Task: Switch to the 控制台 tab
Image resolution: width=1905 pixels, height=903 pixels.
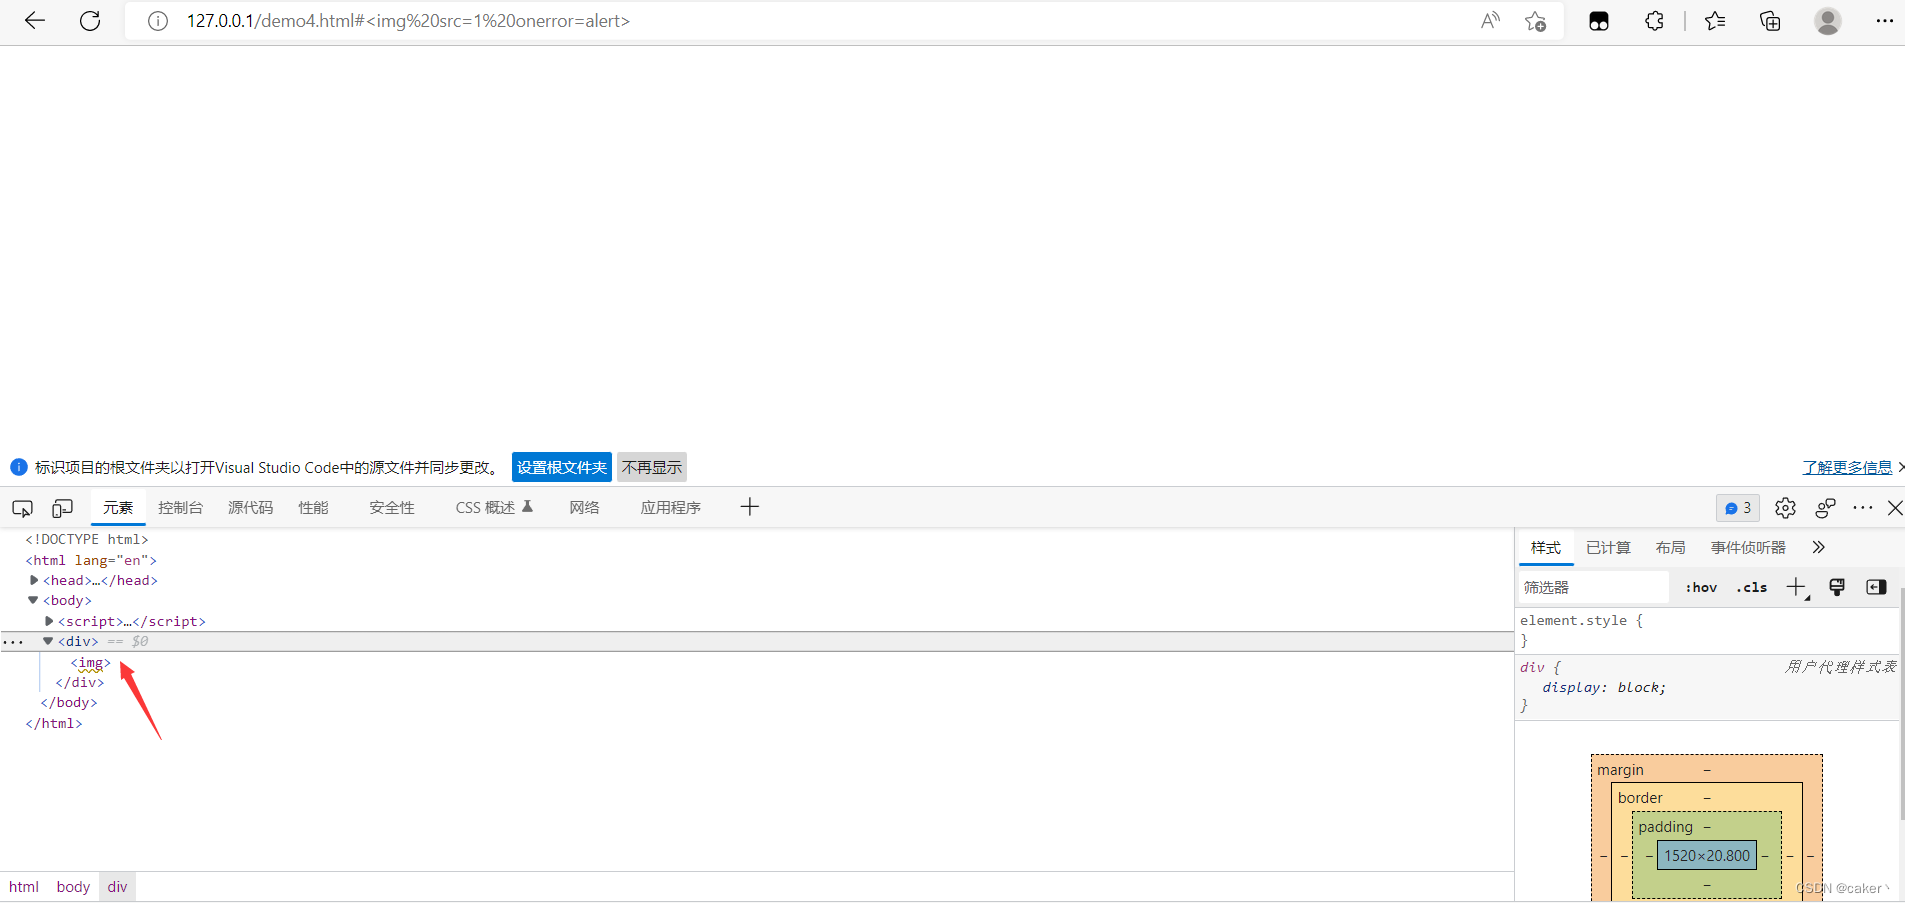Action: point(180,508)
